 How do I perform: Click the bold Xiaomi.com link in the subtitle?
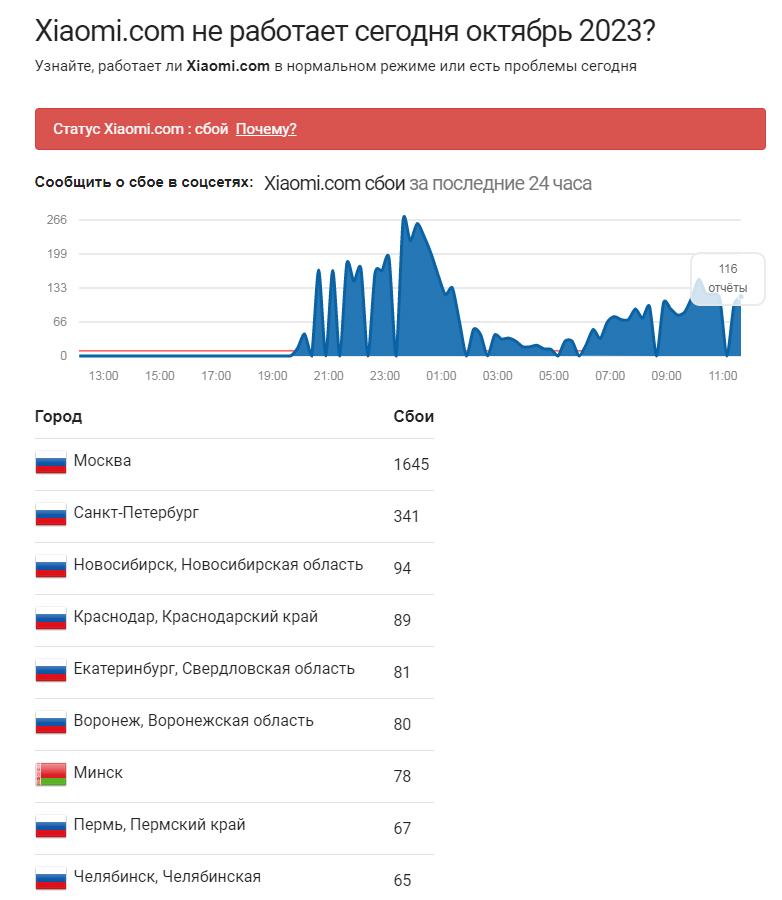(x=226, y=66)
